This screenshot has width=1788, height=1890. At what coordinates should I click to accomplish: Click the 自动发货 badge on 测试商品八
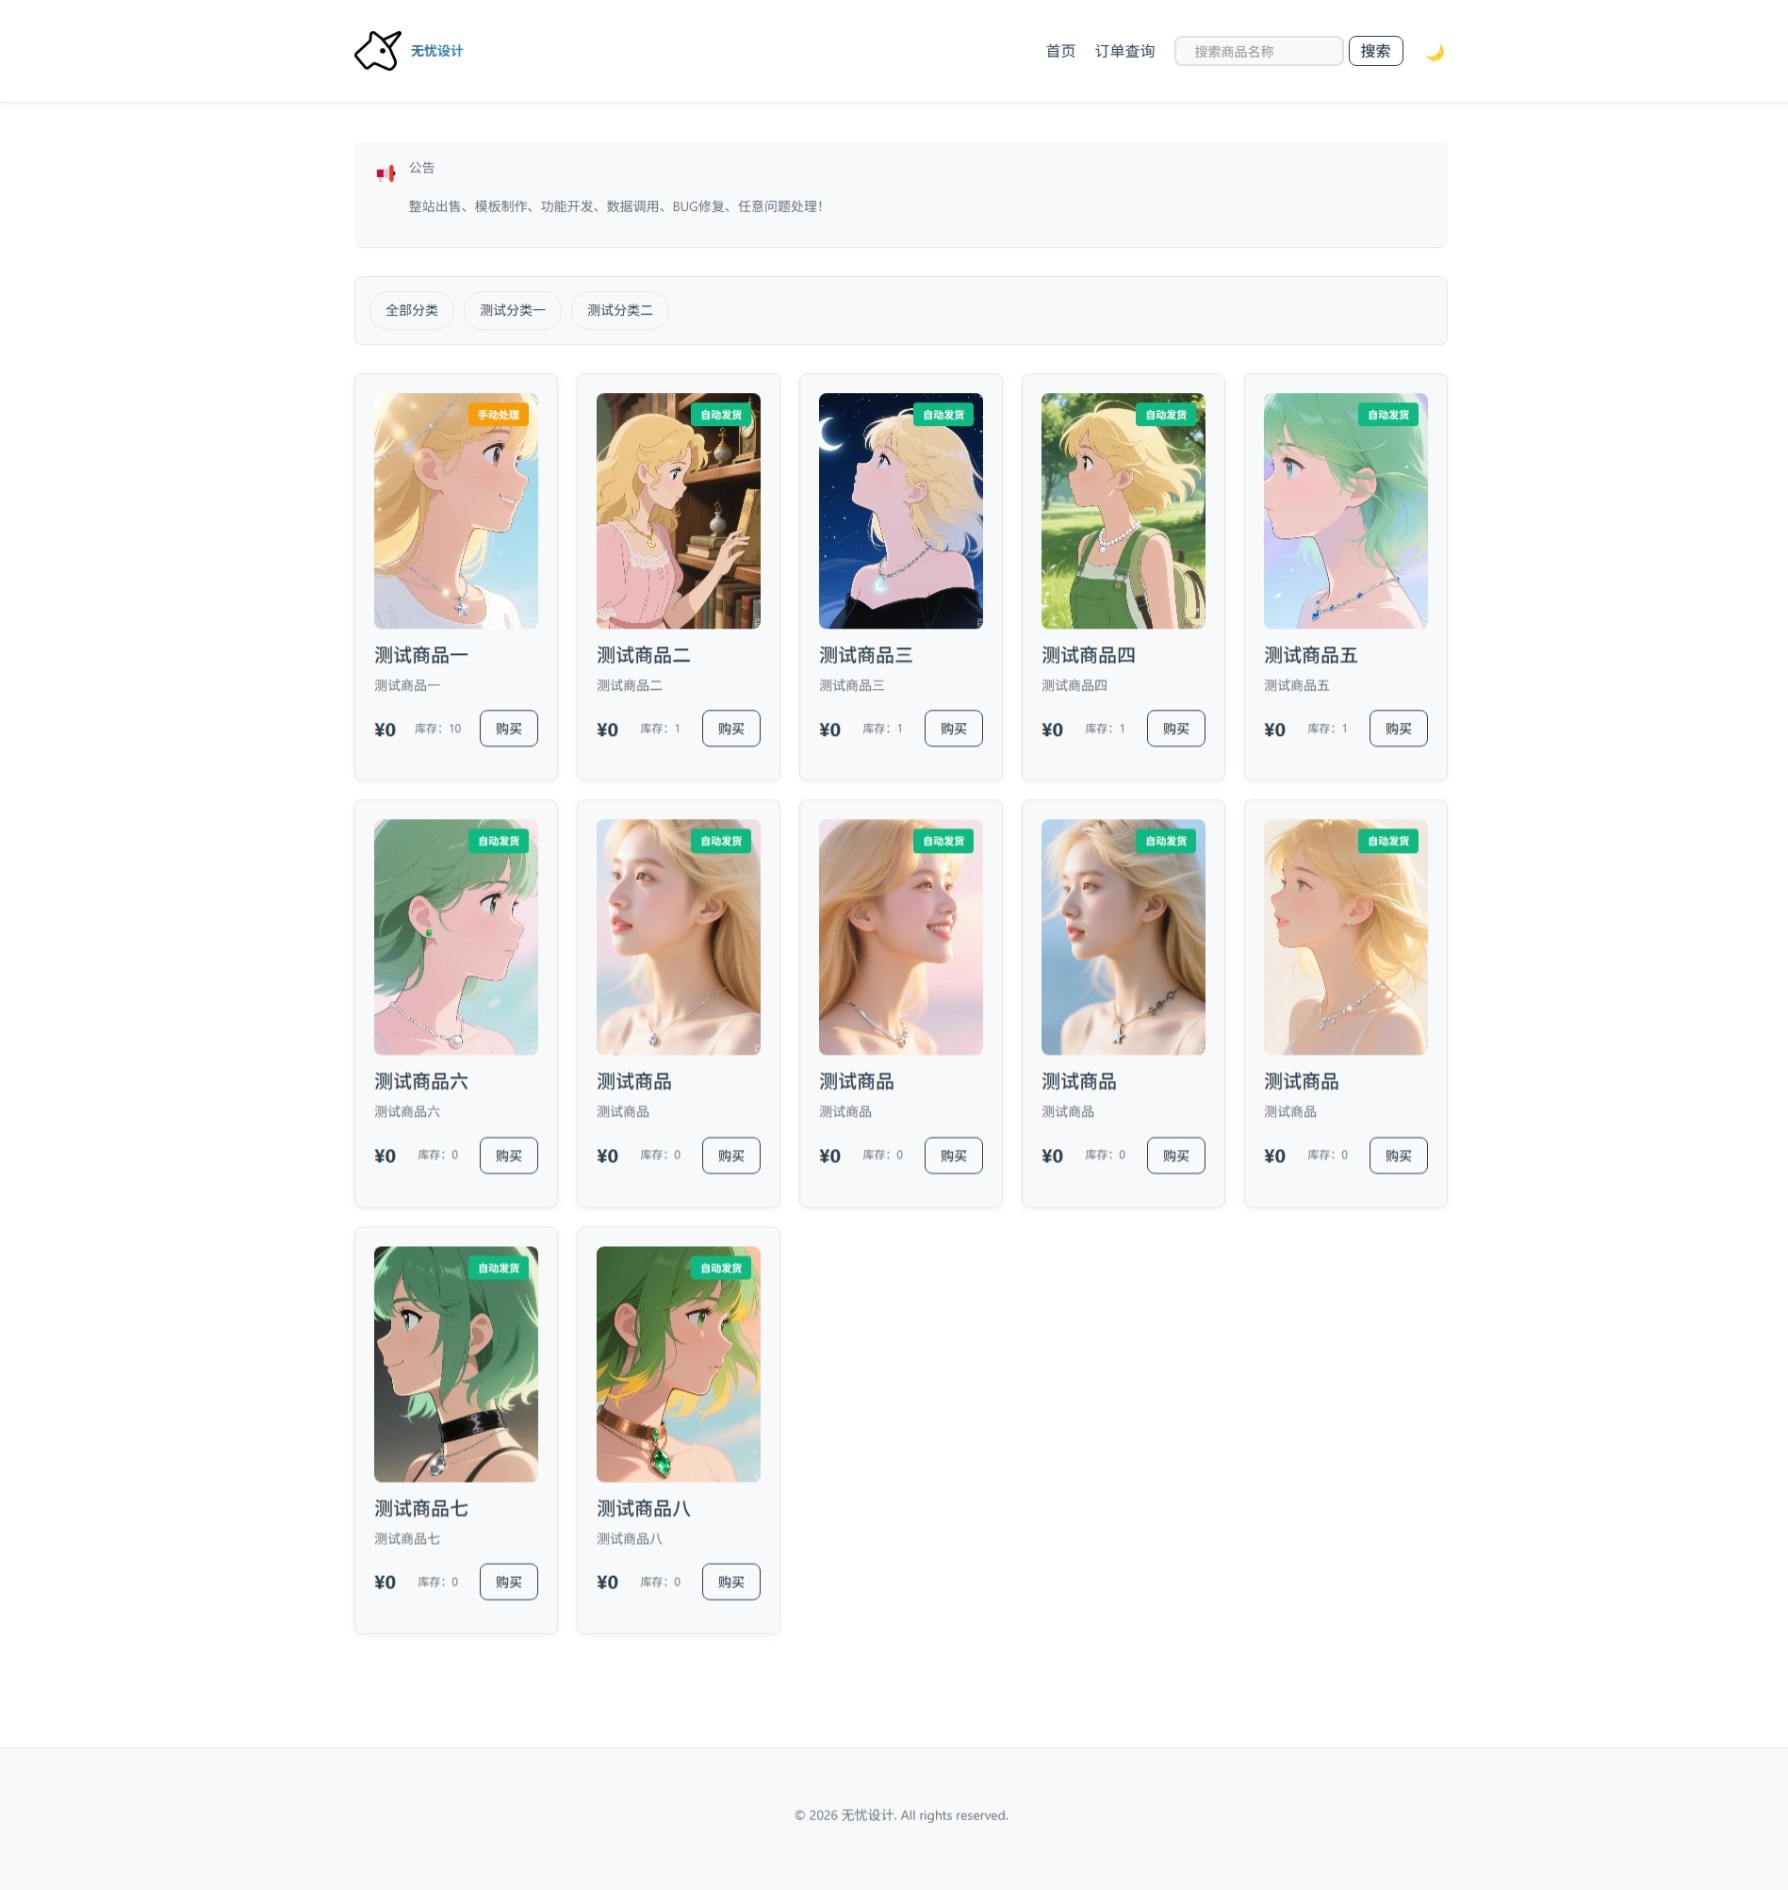[x=721, y=1268]
